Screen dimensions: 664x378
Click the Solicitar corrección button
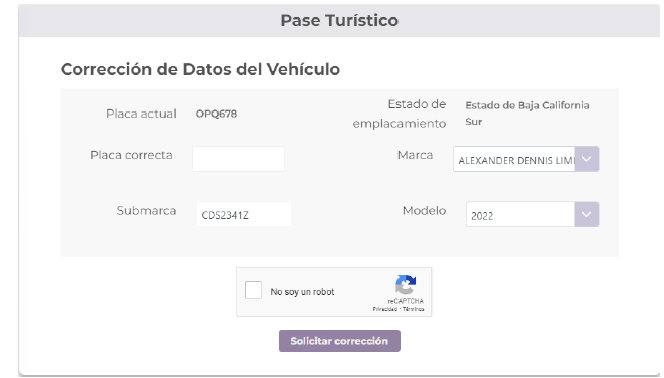(340, 341)
